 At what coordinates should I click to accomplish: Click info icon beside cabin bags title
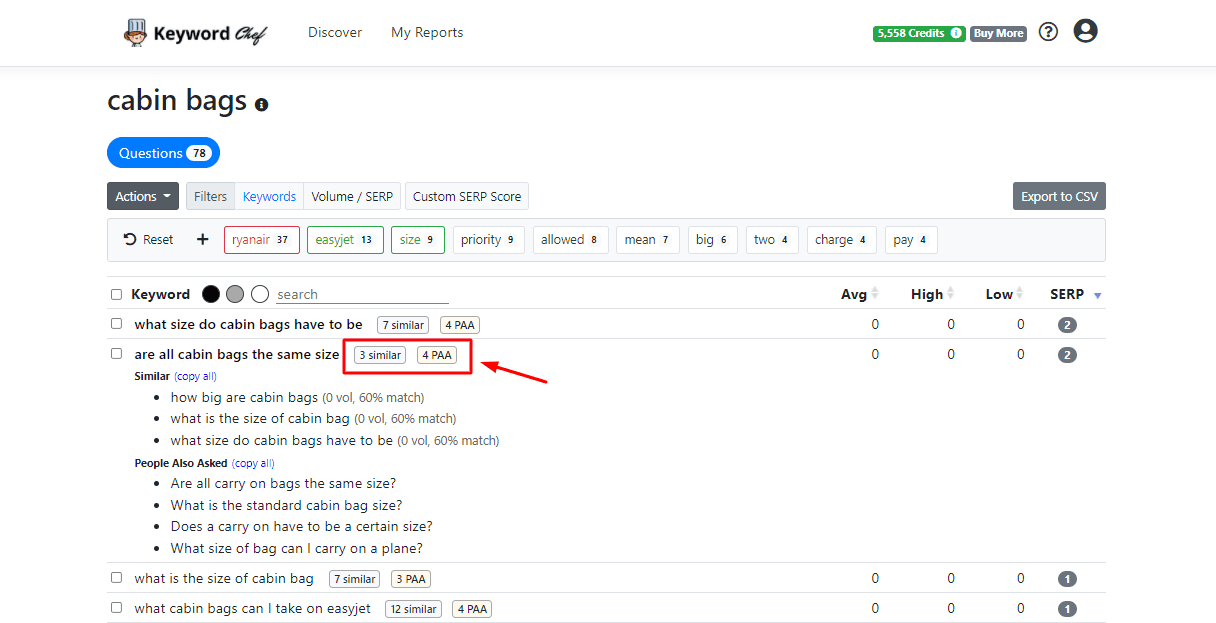coord(262,104)
